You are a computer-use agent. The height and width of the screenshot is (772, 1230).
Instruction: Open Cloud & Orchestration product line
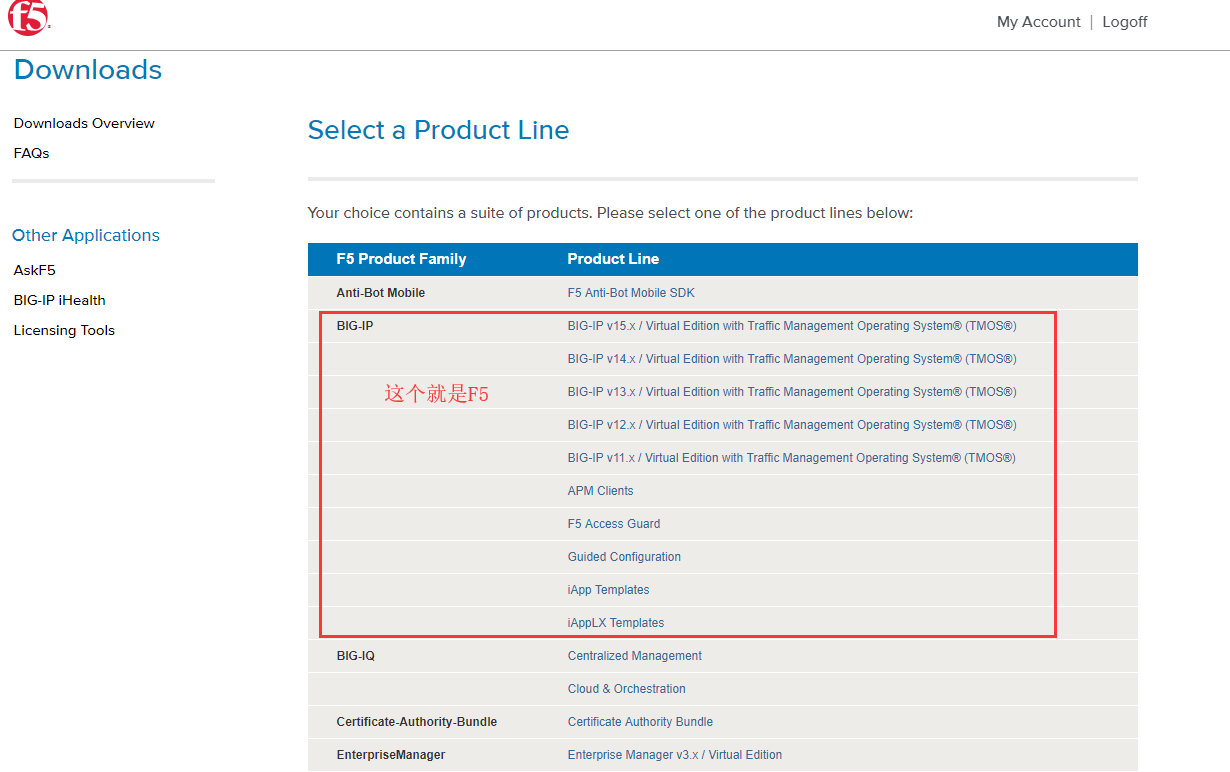point(627,689)
